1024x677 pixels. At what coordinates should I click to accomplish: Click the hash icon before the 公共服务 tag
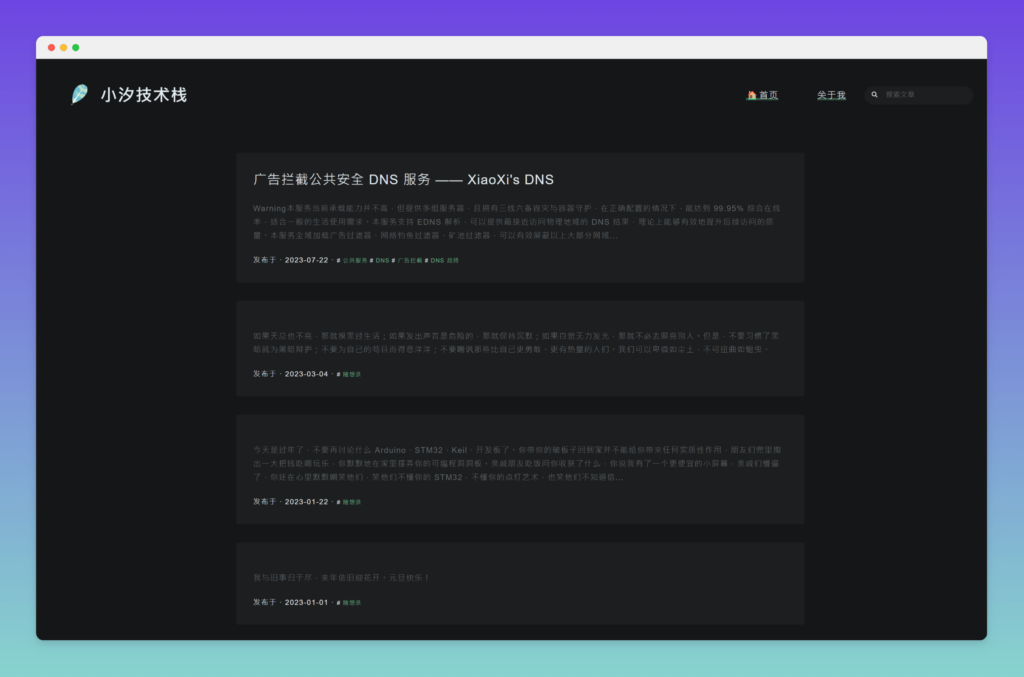[x=338, y=260]
